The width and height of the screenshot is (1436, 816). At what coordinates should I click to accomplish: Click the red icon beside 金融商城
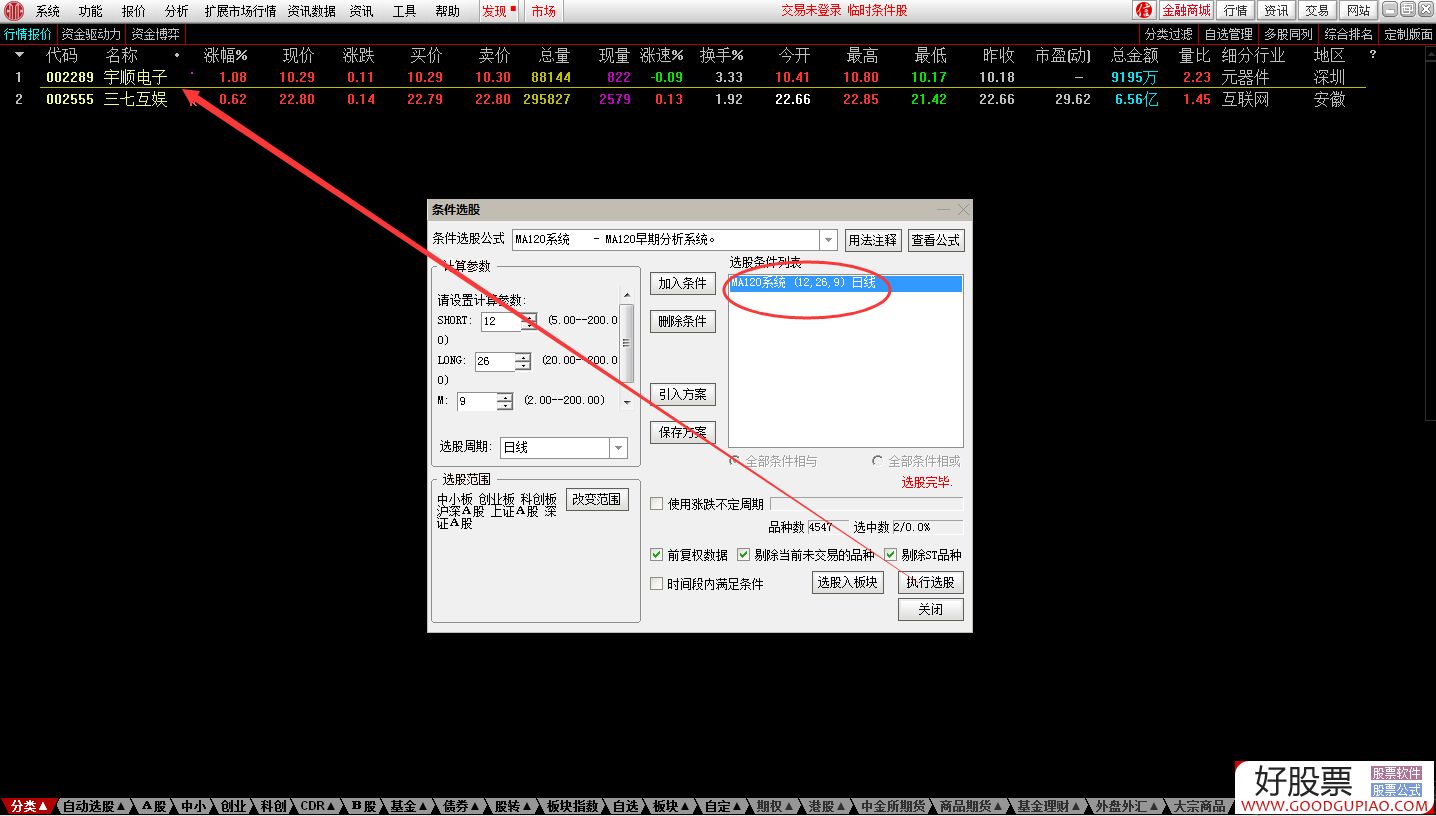point(1144,11)
